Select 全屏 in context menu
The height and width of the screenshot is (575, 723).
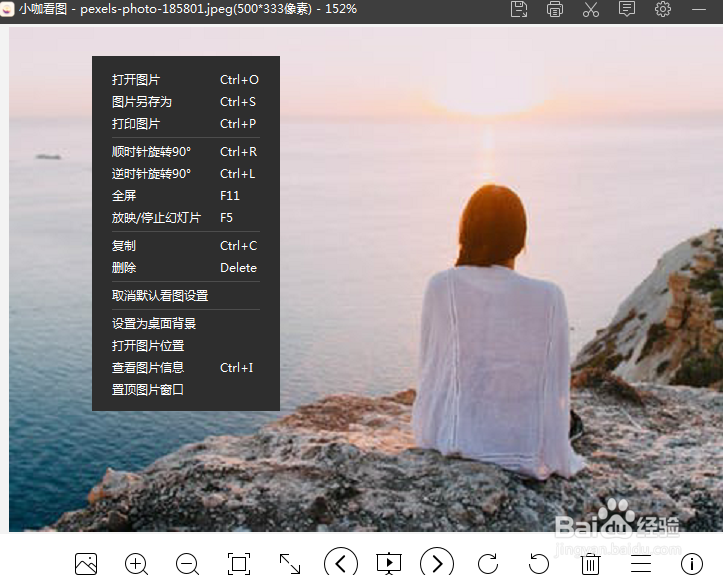(x=186, y=196)
